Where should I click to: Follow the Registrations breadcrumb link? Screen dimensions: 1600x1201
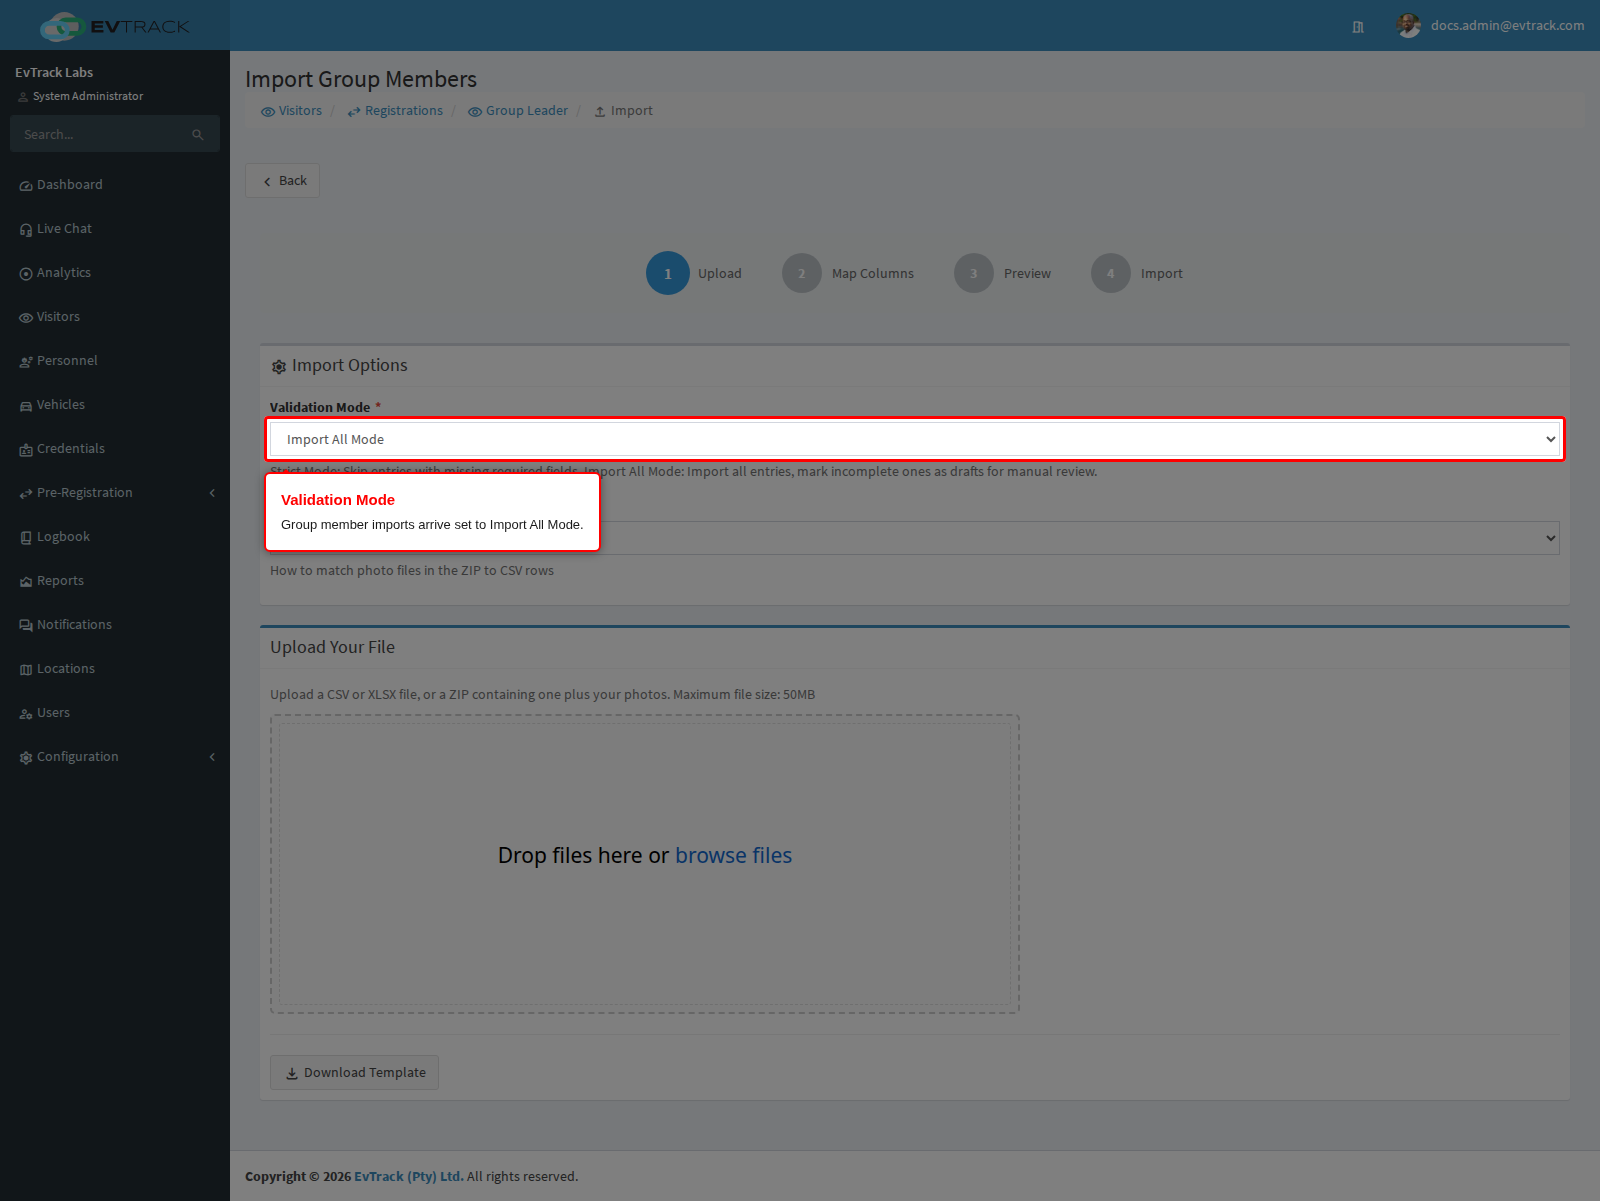click(395, 111)
